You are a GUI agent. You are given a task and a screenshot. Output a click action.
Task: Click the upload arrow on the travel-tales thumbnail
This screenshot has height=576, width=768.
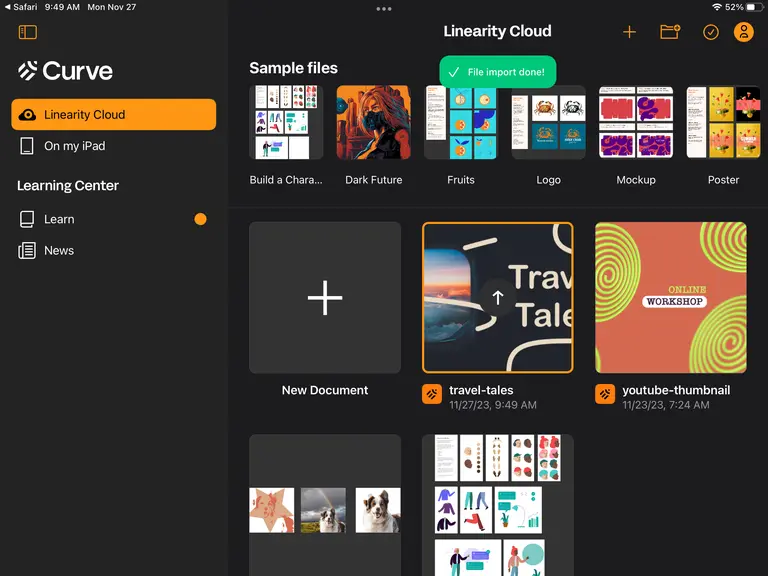coord(498,297)
